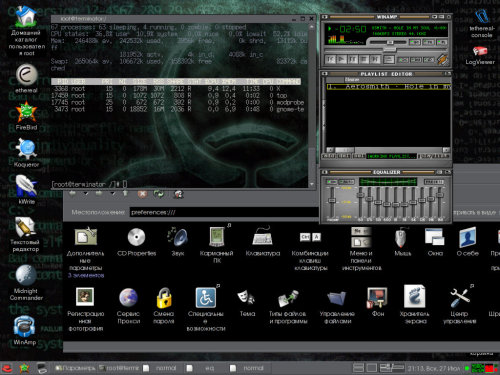Launch the WinAmp desktop icon
The width and height of the screenshot is (500, 375).
25,330
